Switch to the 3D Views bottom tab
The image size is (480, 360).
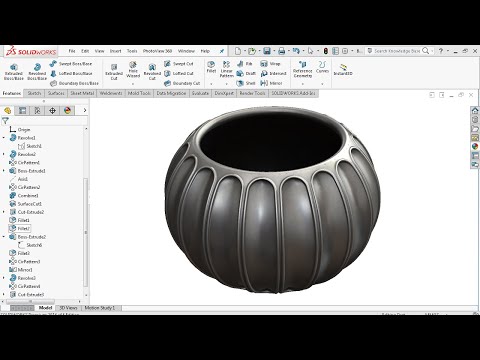(x=68, y=308)
